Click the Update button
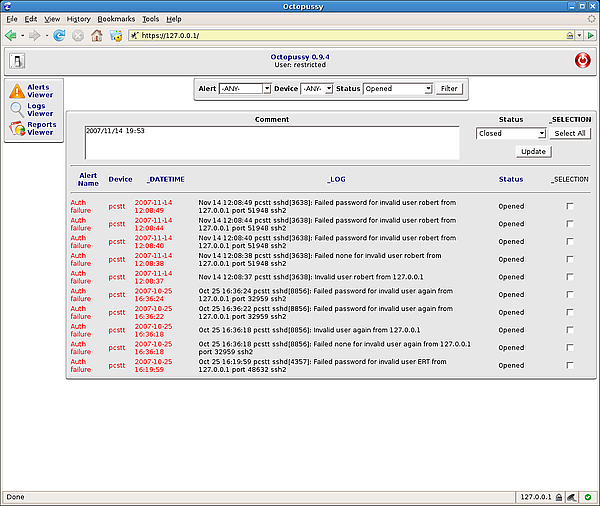The image size is (600, 506). click(x=533, y=151)
